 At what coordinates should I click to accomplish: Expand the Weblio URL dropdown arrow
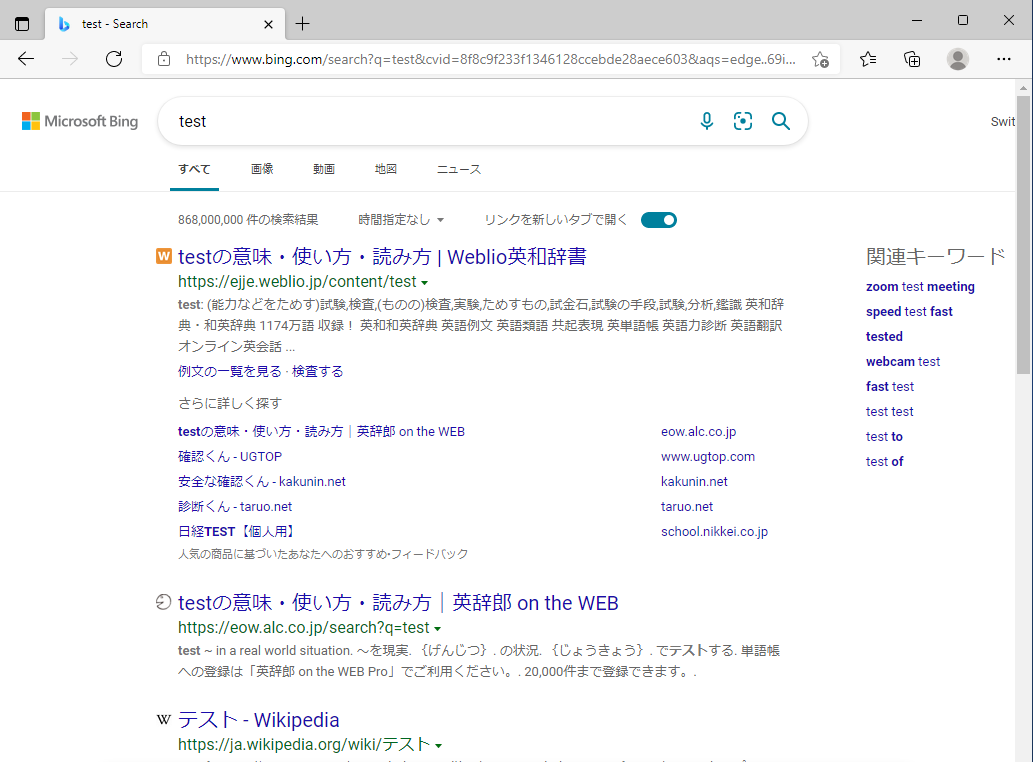pos(425,281)
